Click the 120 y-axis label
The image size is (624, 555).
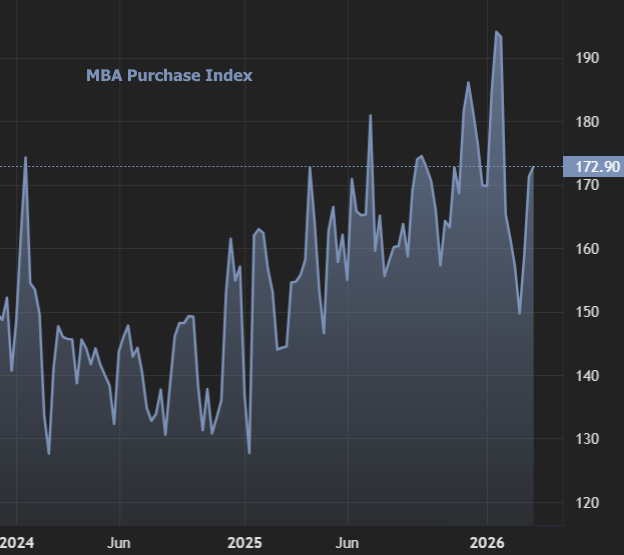click(x=588, y=503)
